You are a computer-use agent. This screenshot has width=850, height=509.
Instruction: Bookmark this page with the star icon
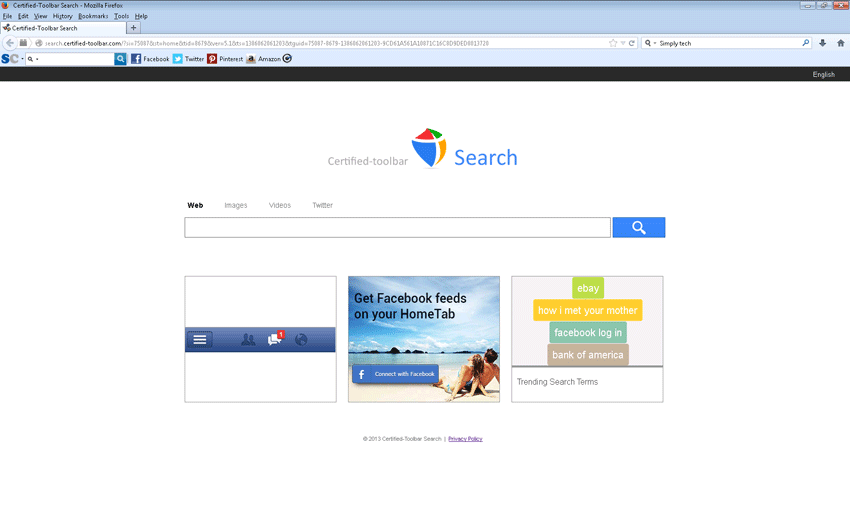click(613, 43)
